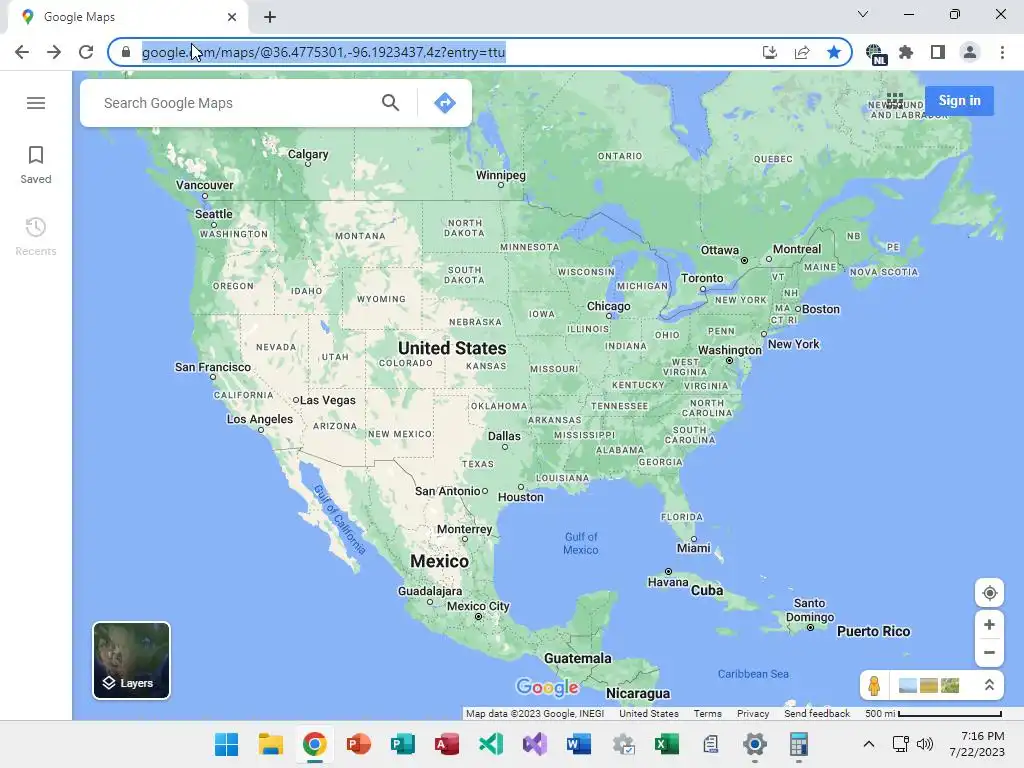Toggle bookmark star for this page
The image size is (1024, 768).
point(834,52)
